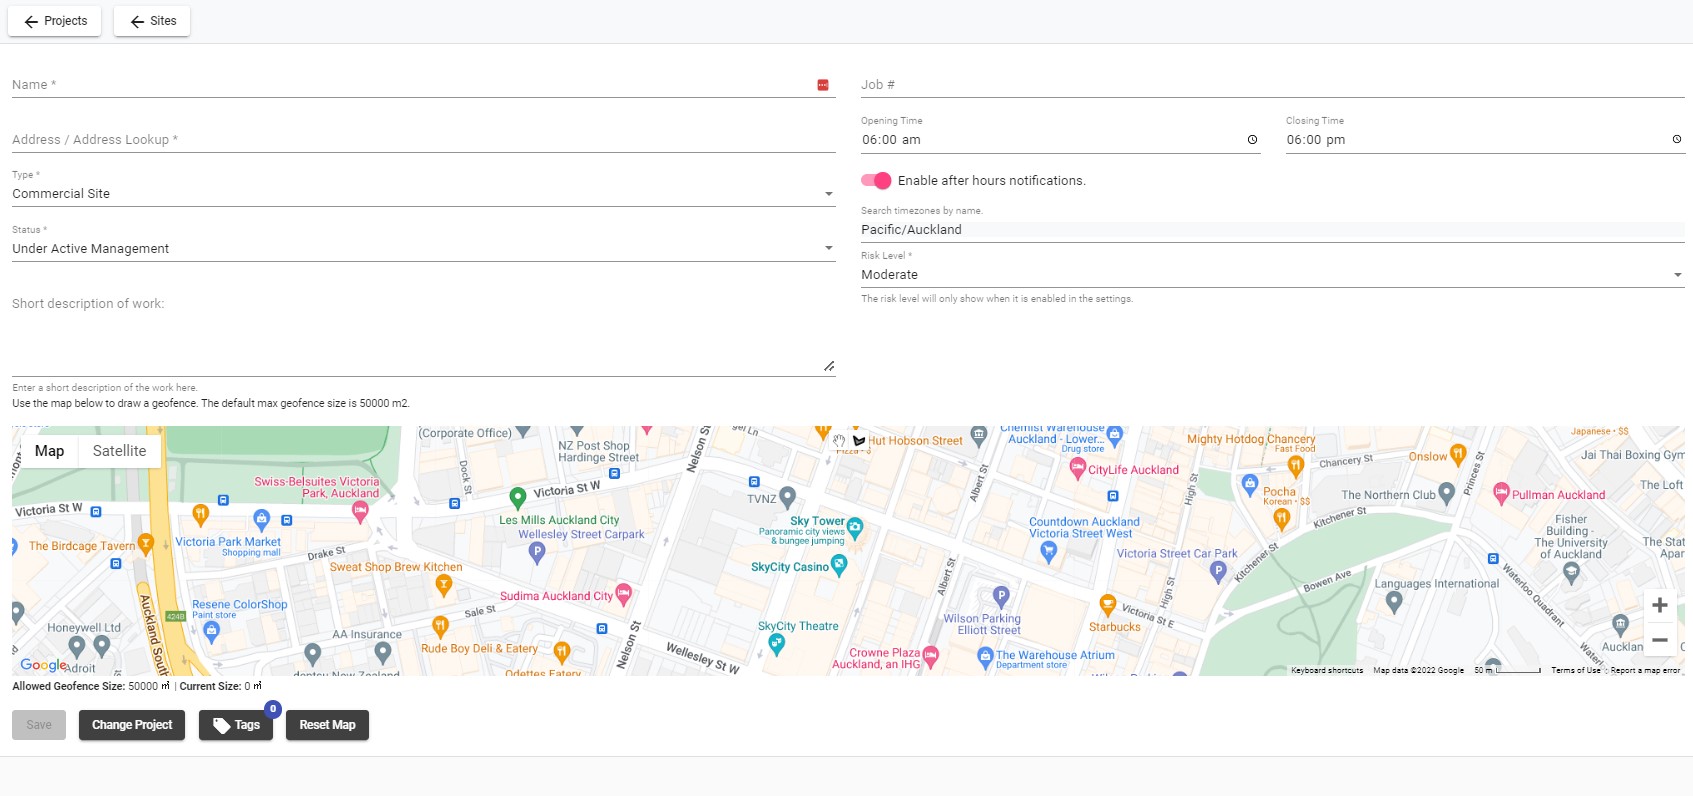Click the Sudima Auckland City hotel marker
The height and width of the screenshot is (796, 1693).
point(623,595)
